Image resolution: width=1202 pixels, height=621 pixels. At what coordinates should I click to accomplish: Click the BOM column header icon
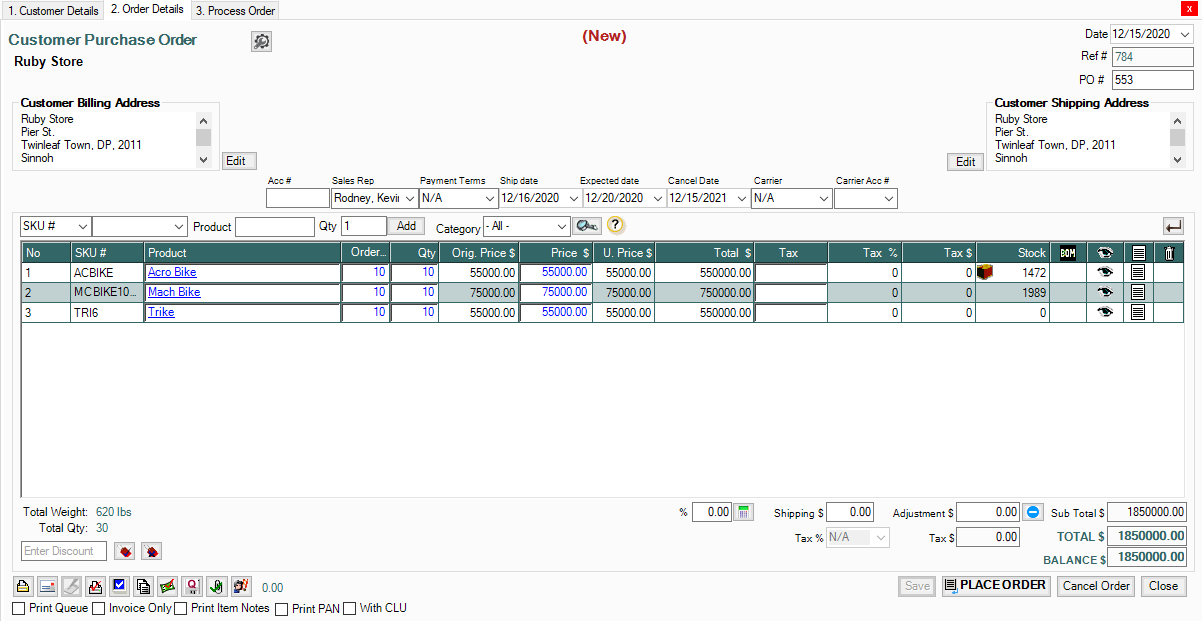[x=1067, y=253]
